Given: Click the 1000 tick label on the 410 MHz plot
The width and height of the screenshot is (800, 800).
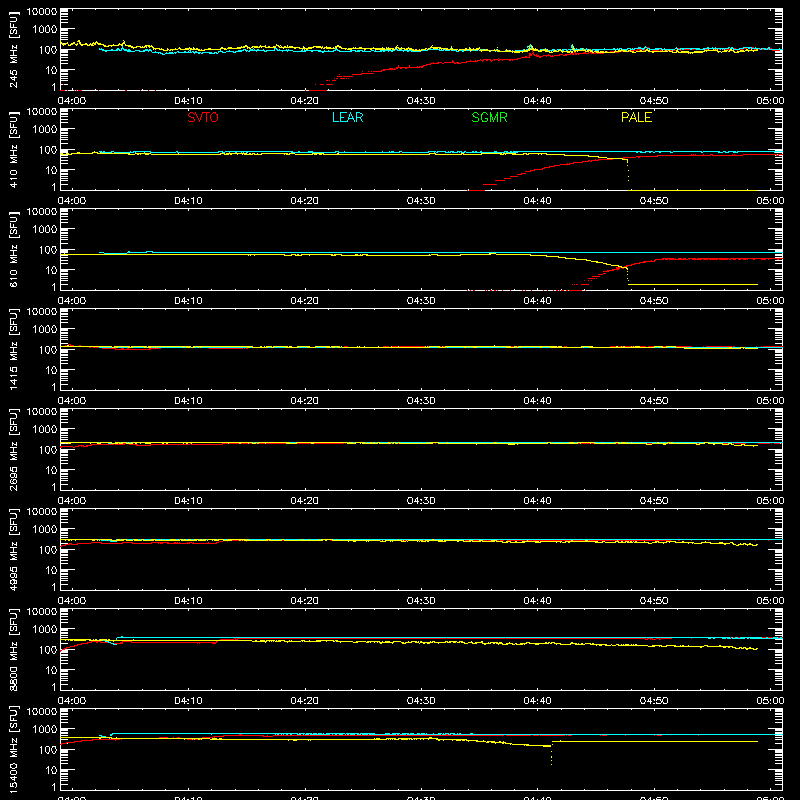Looking at the screenshot, I should point(45,130).
